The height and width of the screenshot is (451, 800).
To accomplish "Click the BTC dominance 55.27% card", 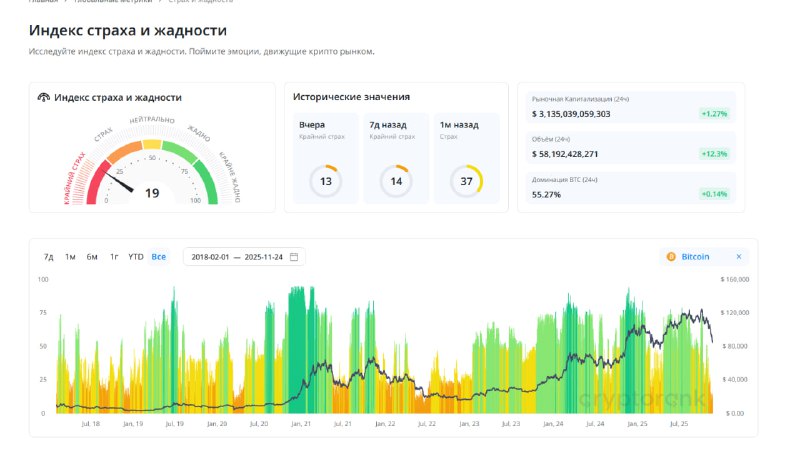I will (x=631, y=188).
